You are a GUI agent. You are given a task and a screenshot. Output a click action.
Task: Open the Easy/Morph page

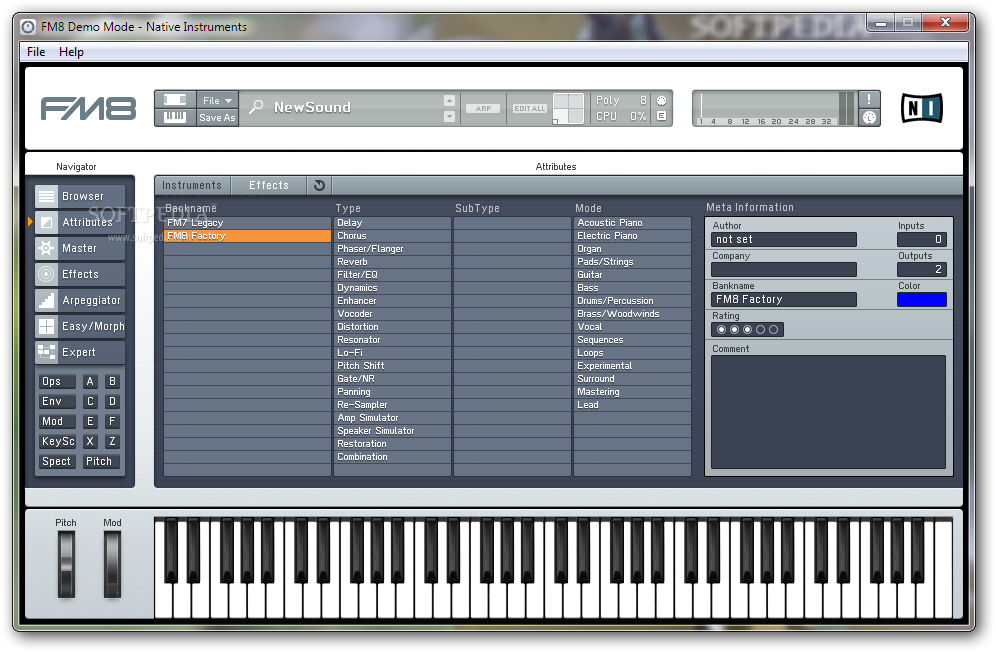[x=80, y=327]
